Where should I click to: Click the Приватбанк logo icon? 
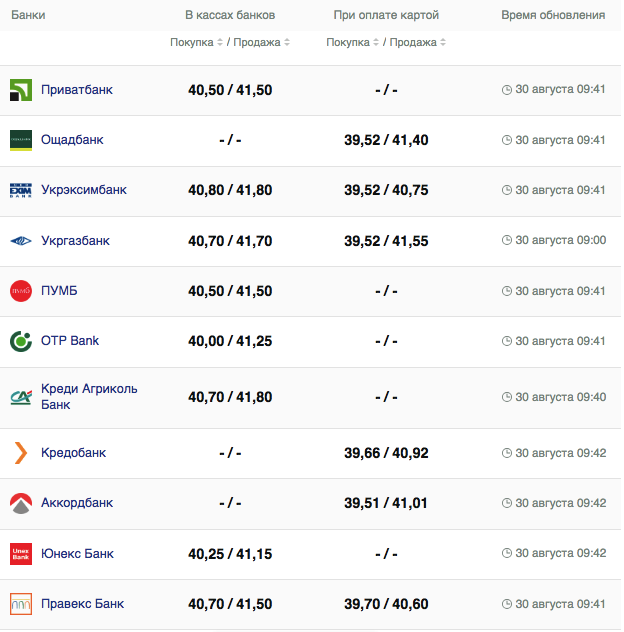click(21, 90)
